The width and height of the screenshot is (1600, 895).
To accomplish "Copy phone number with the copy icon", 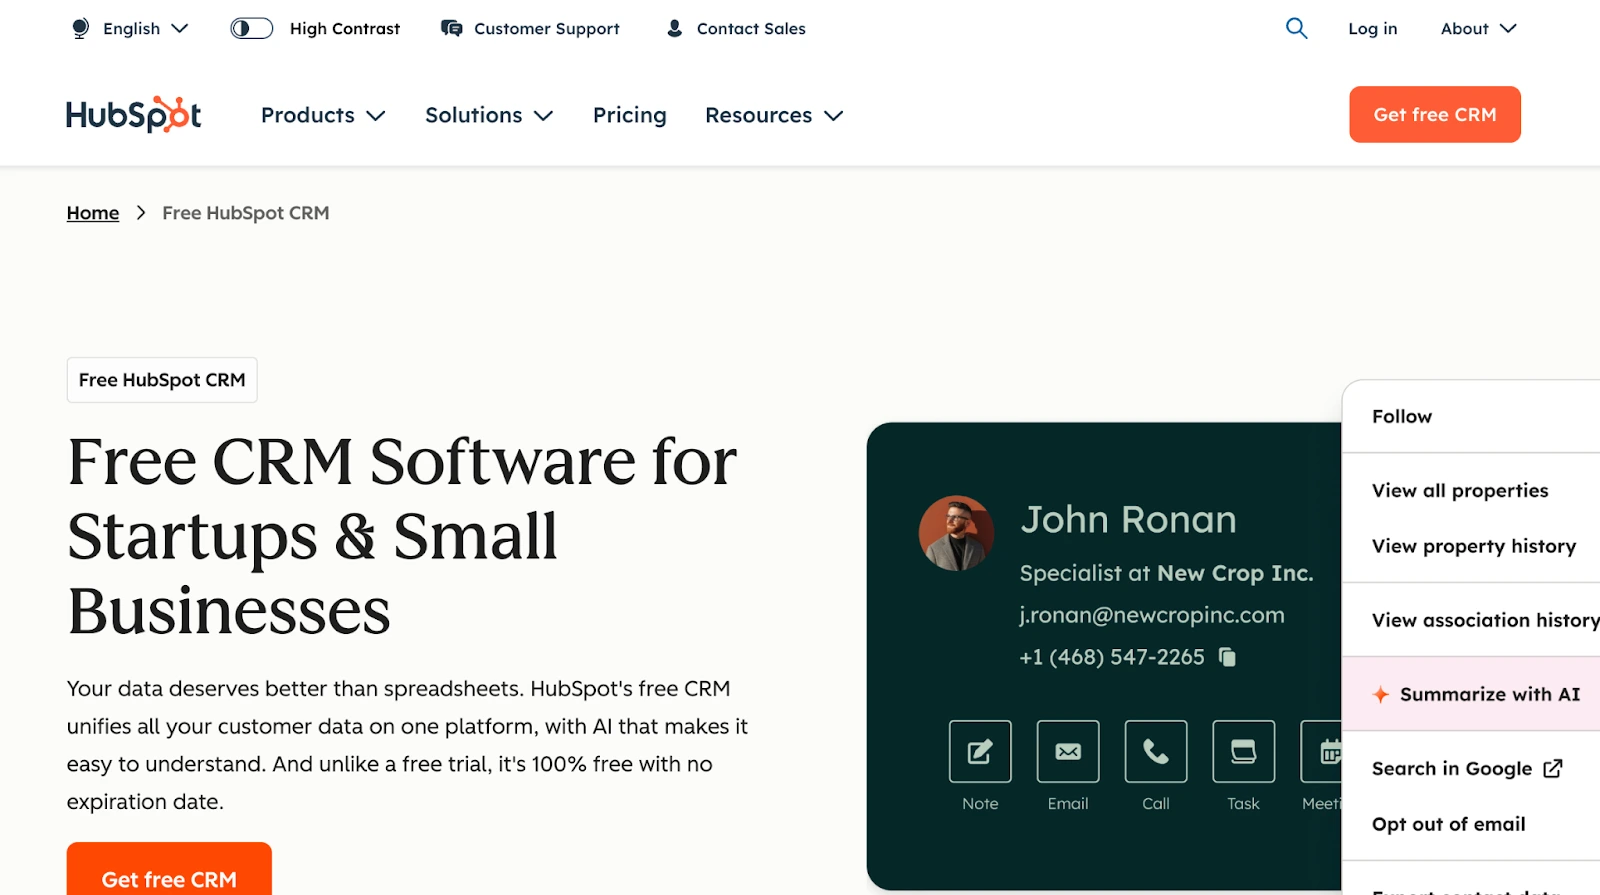I will pyautogui.click(x=1227, y=657).
